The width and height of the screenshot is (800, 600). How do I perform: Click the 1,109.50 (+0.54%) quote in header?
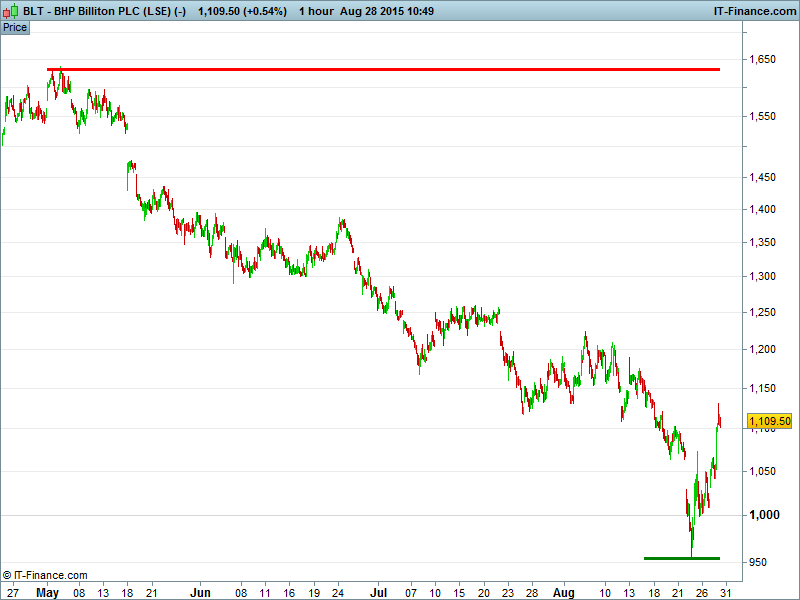point(242,11)
